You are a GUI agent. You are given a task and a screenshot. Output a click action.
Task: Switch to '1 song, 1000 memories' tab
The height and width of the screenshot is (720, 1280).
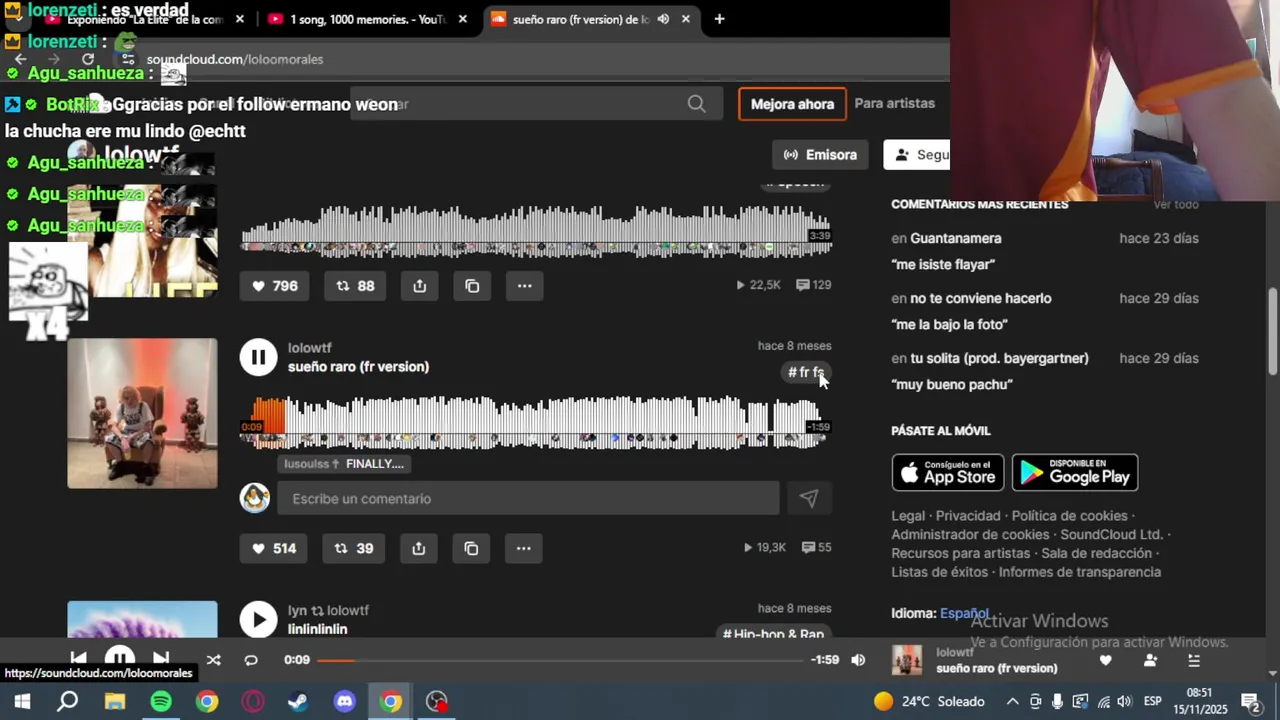click(364, 19)
